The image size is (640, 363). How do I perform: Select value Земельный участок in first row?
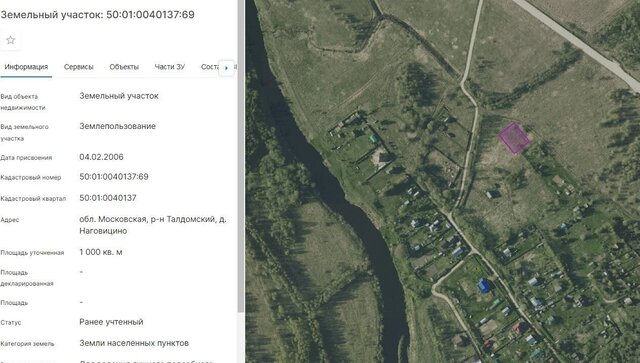pyautogui.click(x=119, y=96)
